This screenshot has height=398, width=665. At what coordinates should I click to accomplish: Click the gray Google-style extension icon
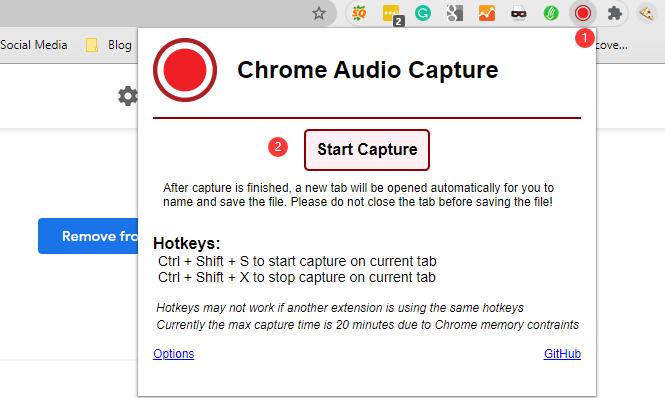(x=454, y=13)
